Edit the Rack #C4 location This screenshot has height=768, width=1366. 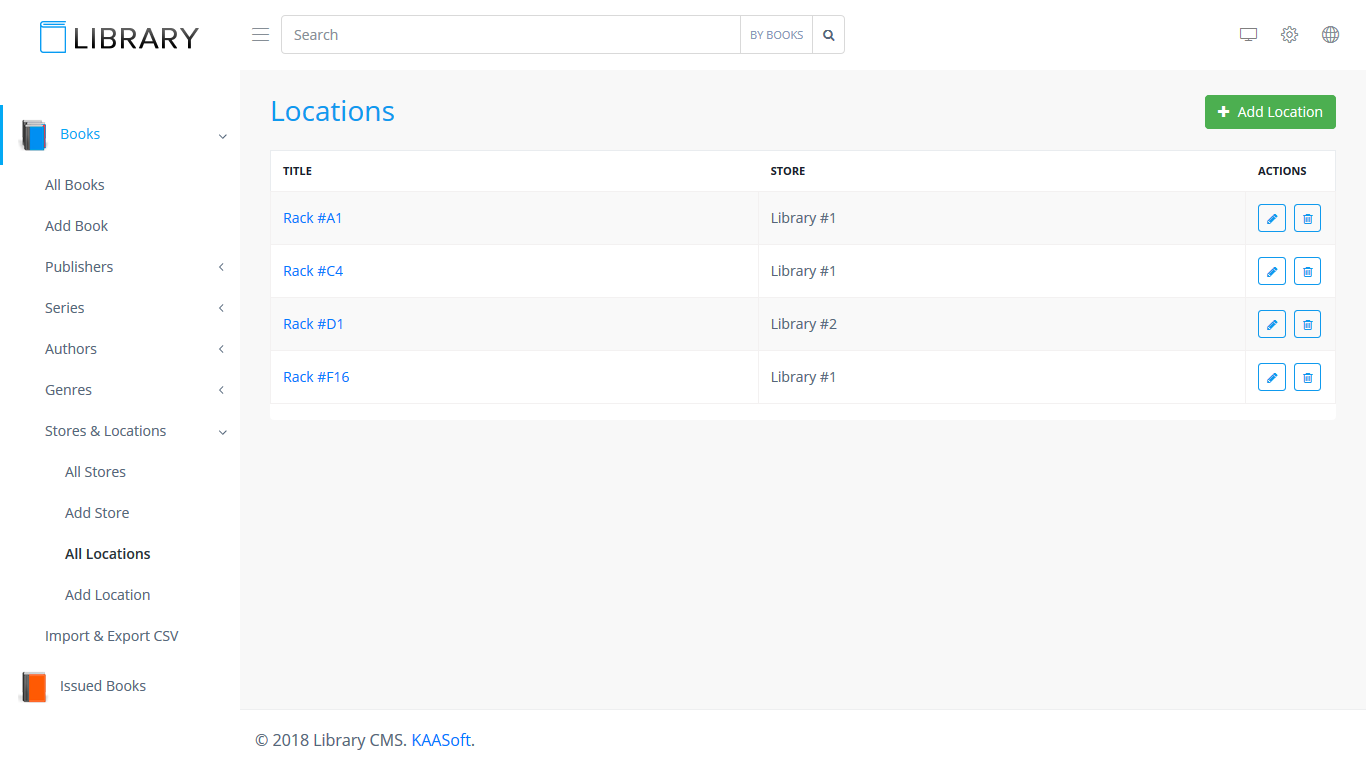(x=1271, y=271)
